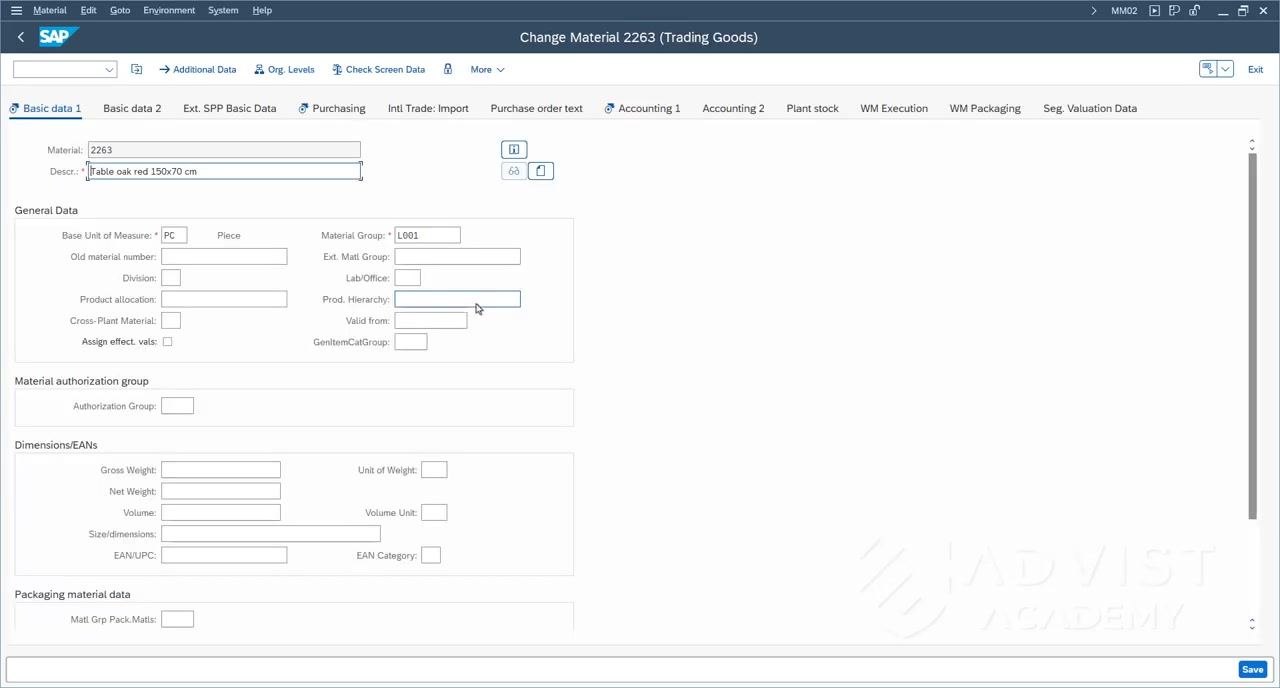This screenshot has width=1280, height=688.
Task: Open the Intl Trade: Import tab
Action: (428, 108)
